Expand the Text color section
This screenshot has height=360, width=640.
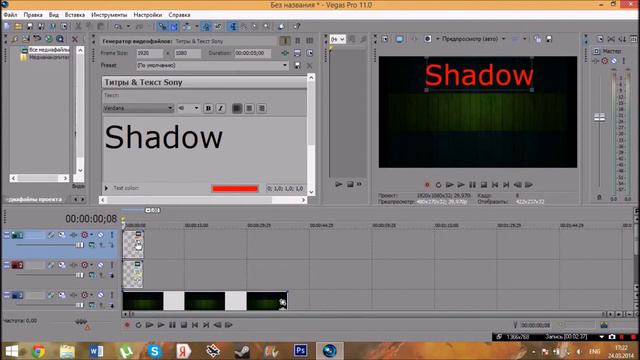(x=107, y=188)
